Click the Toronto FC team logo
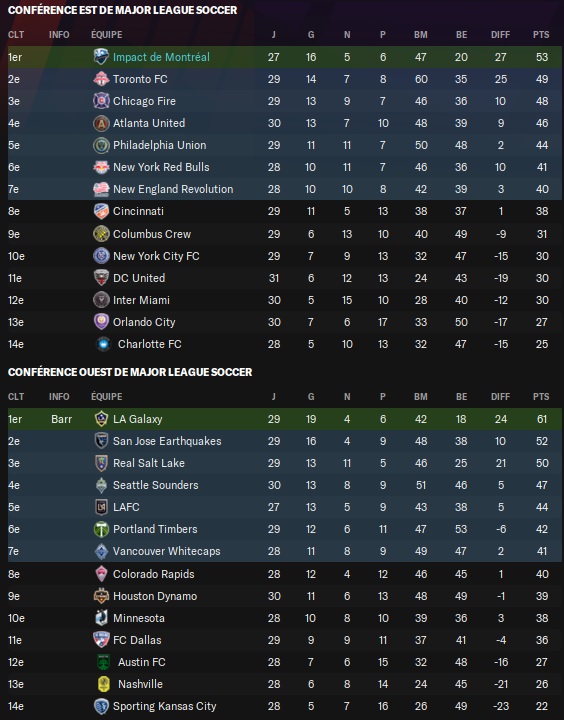 coord(101,79)
